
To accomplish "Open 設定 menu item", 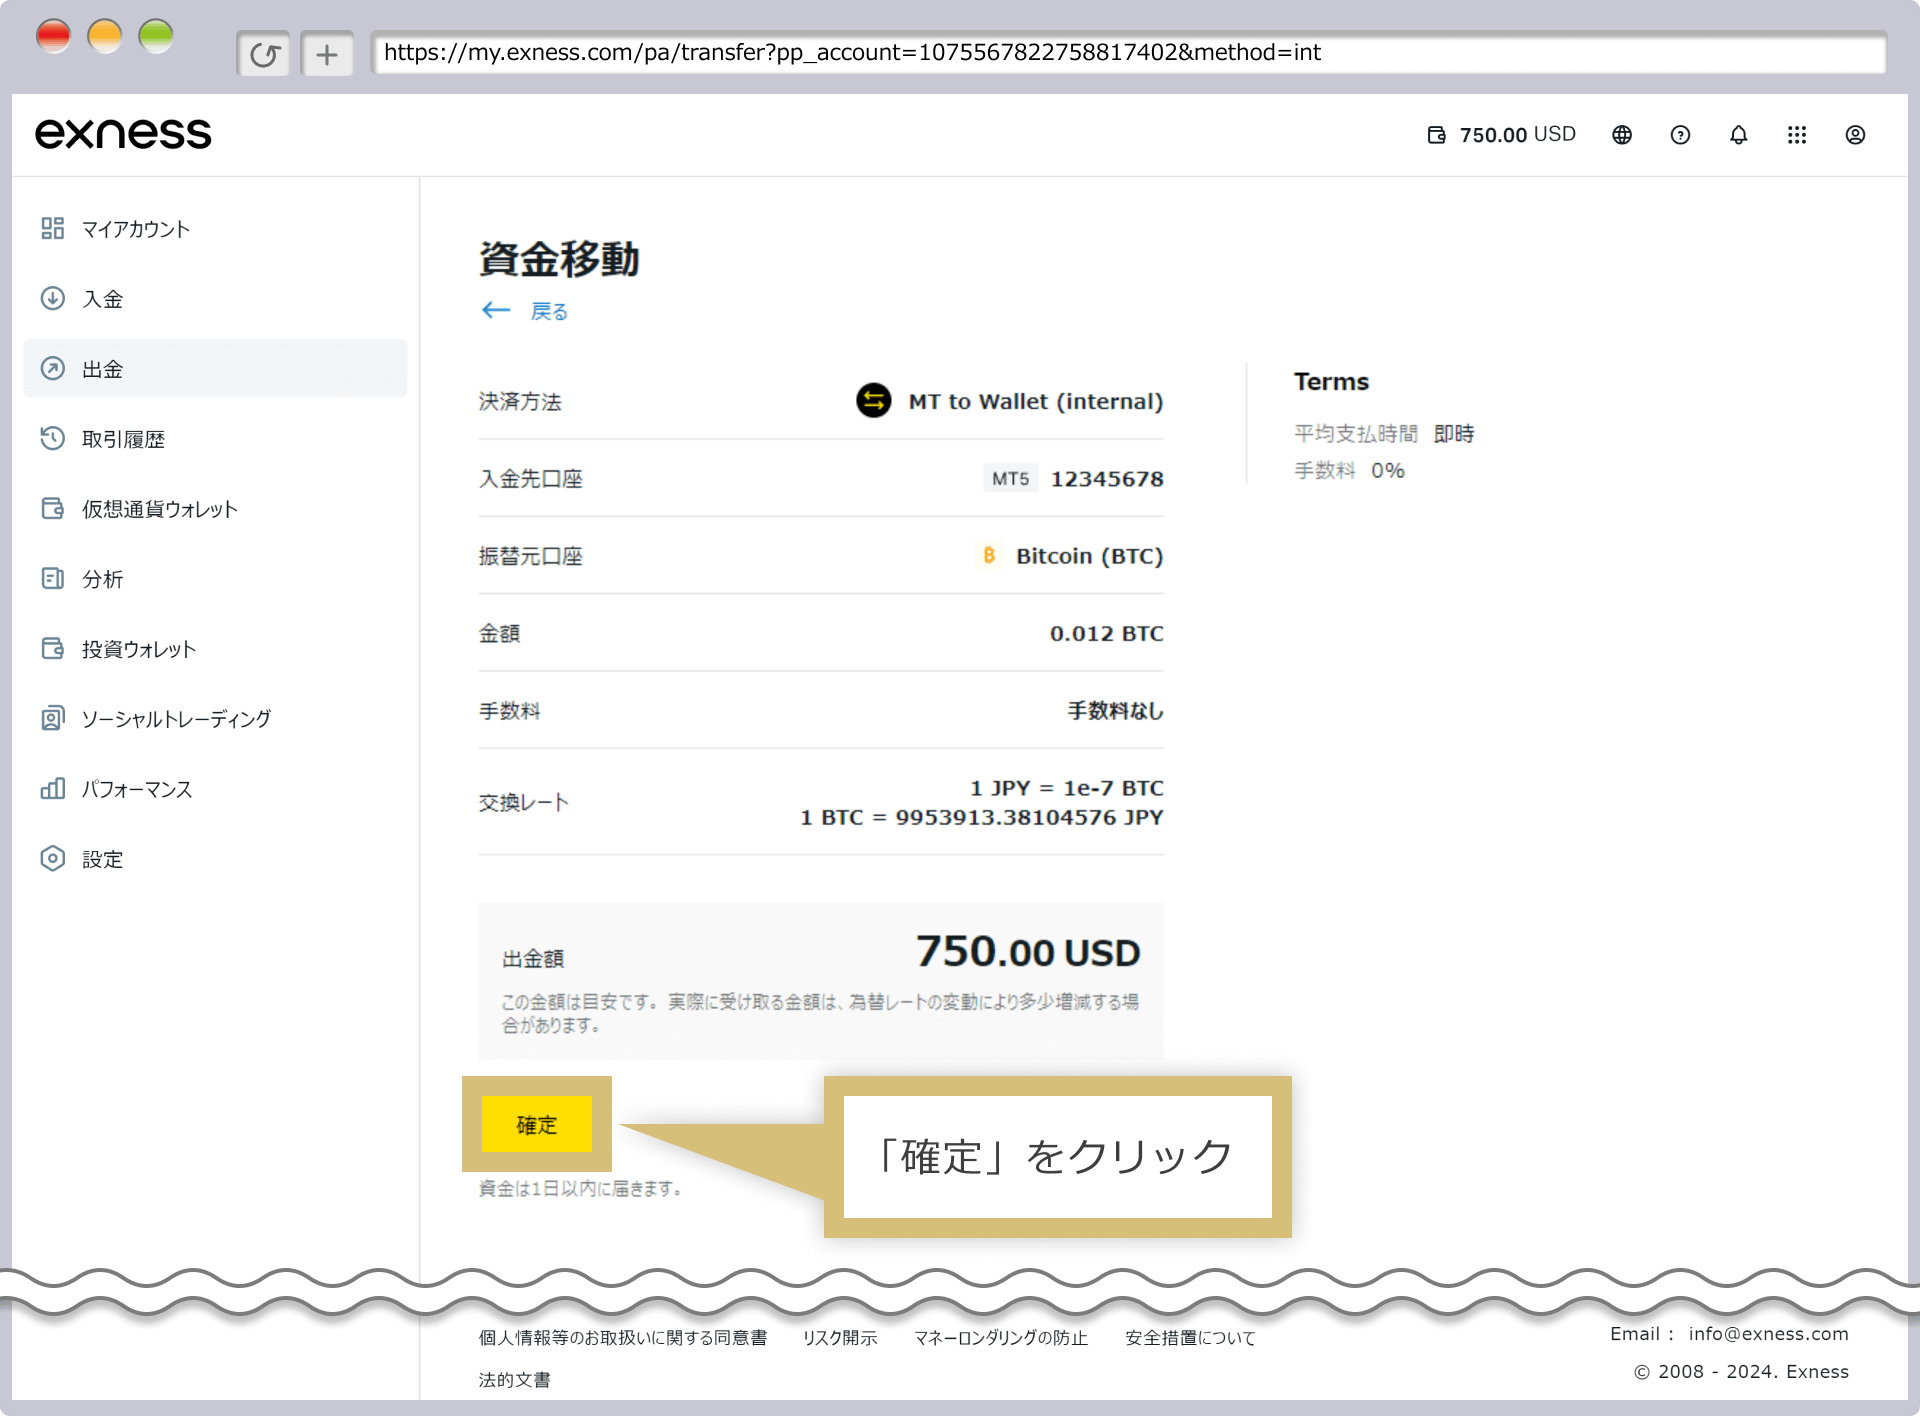I will tap(215, 858).
